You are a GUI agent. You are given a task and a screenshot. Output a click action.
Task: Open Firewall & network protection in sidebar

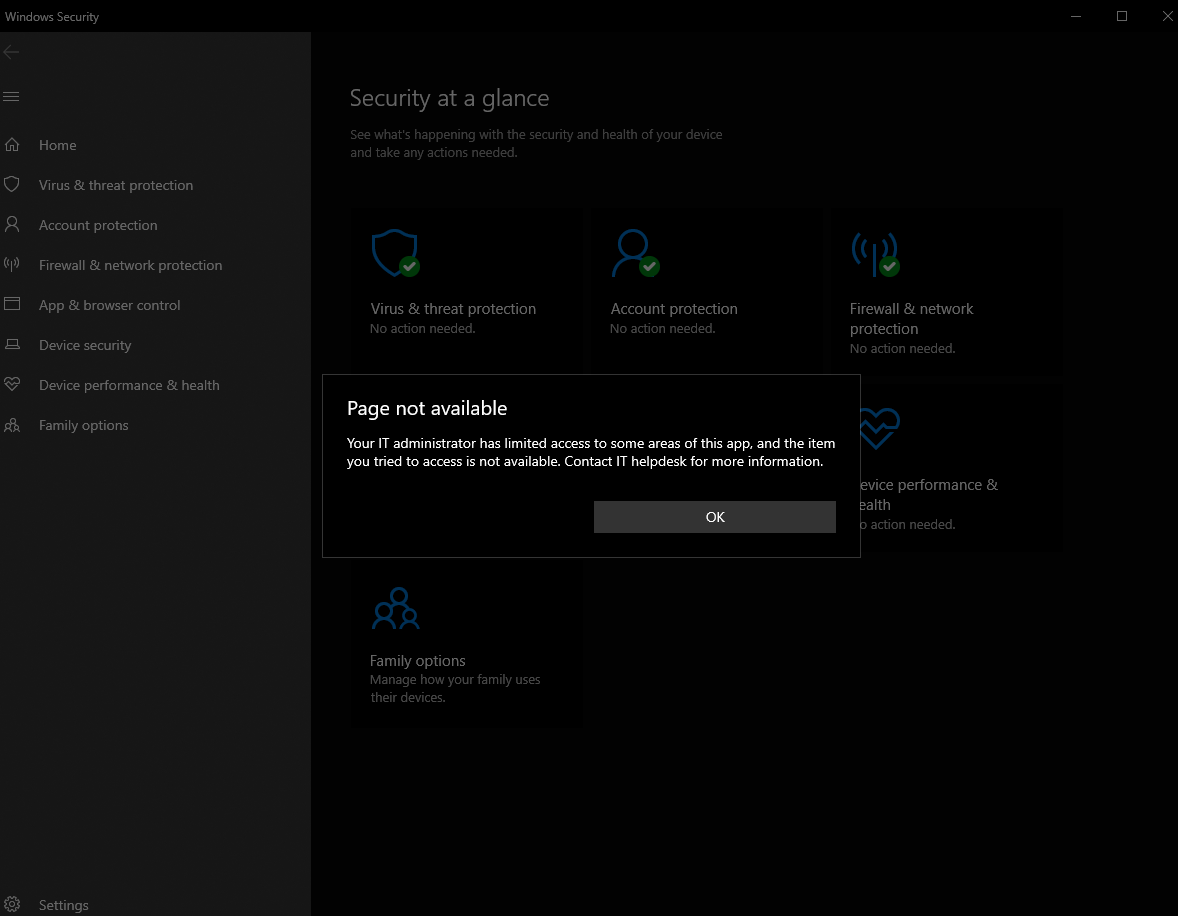click(131, 265)
